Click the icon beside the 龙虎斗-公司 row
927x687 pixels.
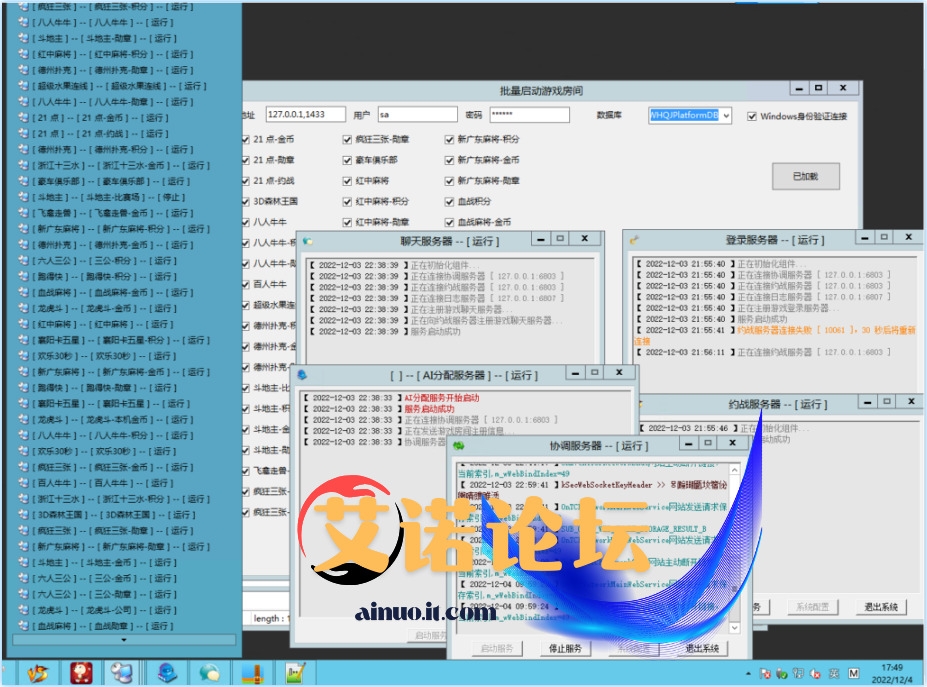point(23,610)
